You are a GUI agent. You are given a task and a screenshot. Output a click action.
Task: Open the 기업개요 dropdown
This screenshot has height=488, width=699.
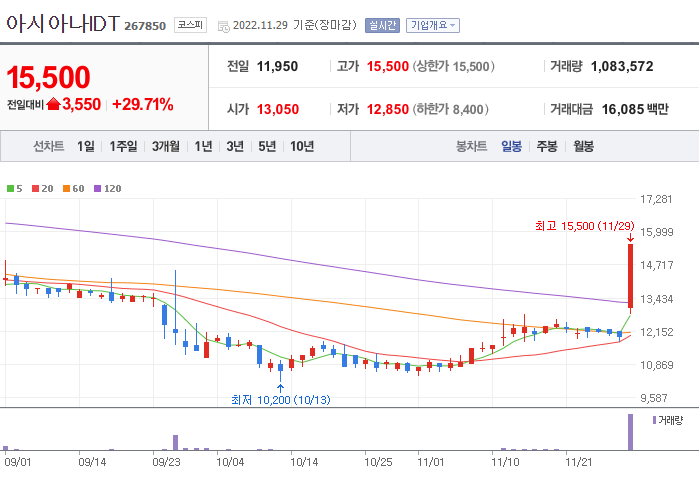[x=432, y=25]
